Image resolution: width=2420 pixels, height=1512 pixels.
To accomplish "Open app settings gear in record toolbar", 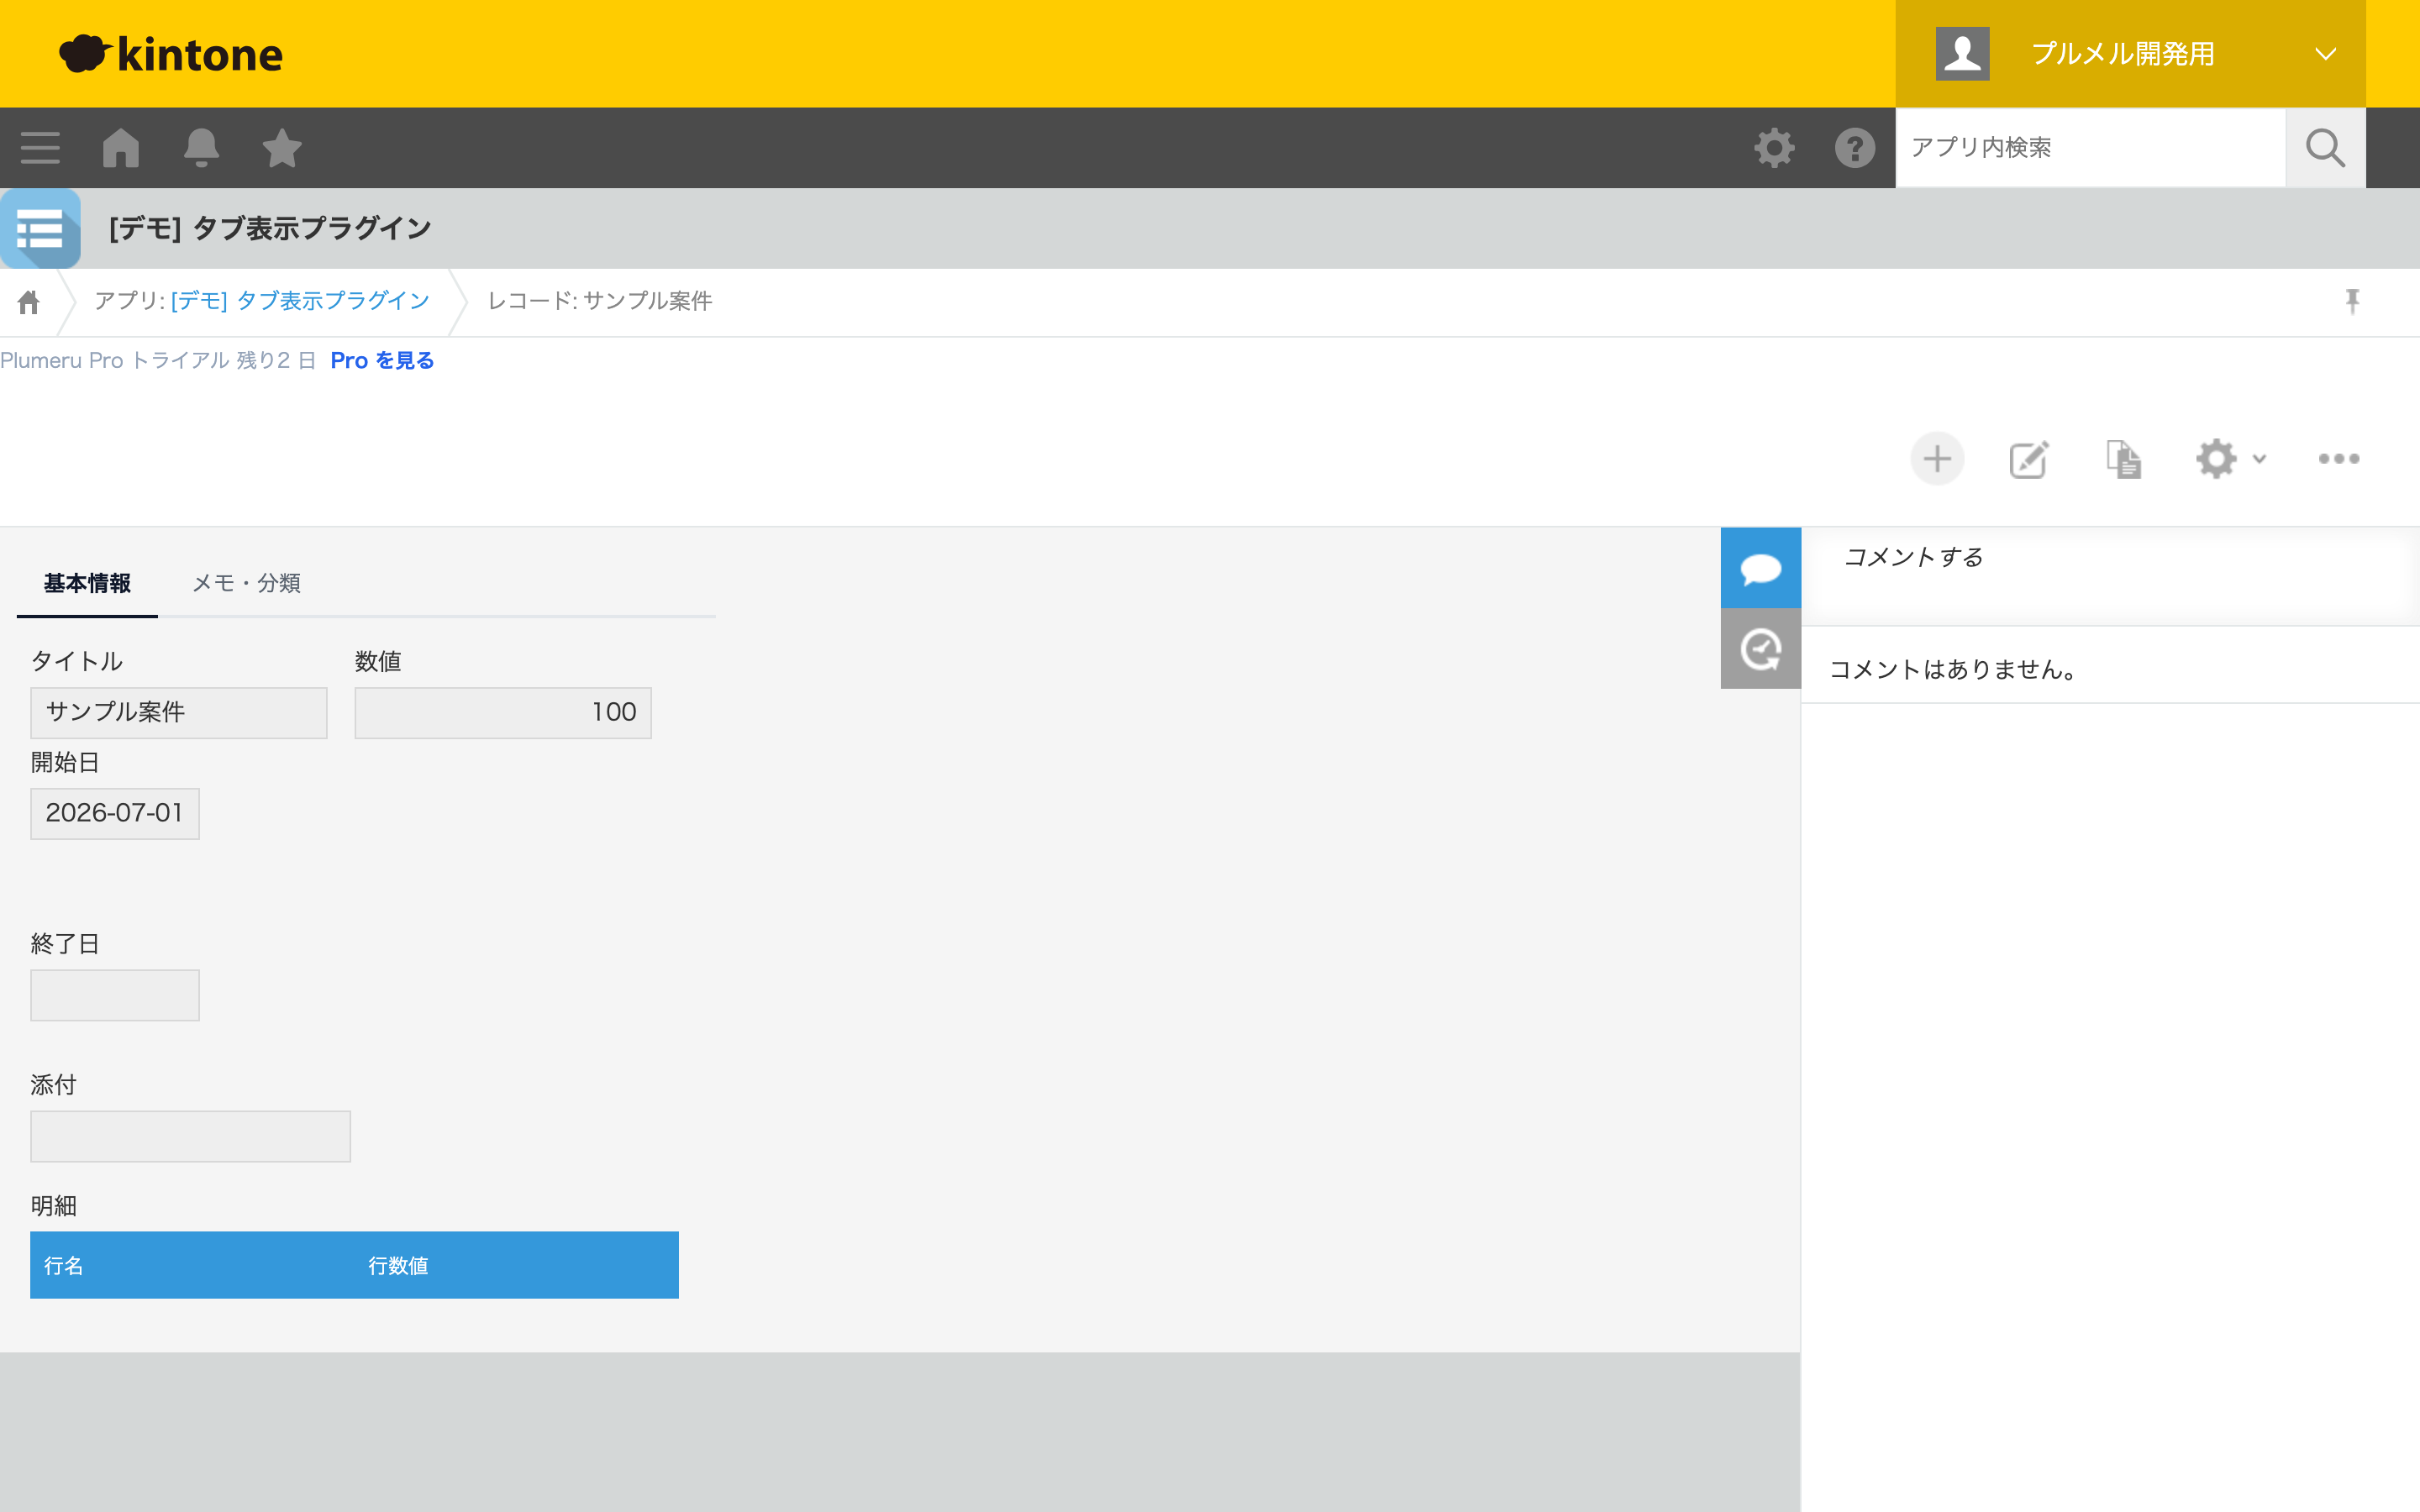I will click(x=2216, y=459).
